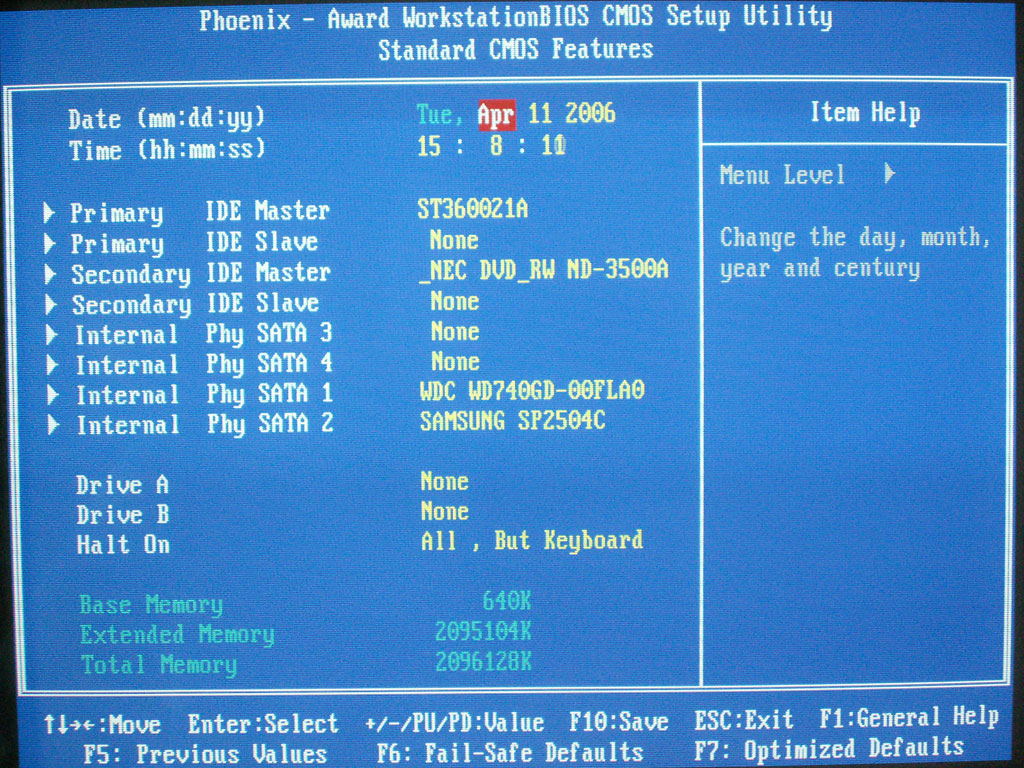The height and width of the screenshot is (768, 1024).
Task: Click F6: Fail-Safe Defaults option
Action: tap(510, 752)
